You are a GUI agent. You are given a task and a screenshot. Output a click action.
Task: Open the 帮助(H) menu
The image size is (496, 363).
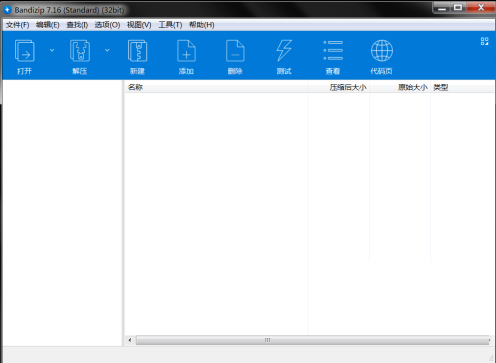tap(202, 25)
